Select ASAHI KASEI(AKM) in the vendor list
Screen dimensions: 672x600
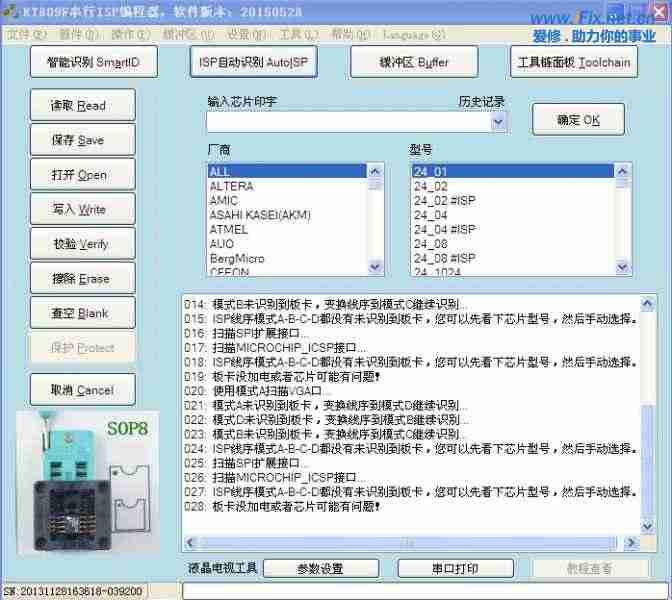(287, 215)
